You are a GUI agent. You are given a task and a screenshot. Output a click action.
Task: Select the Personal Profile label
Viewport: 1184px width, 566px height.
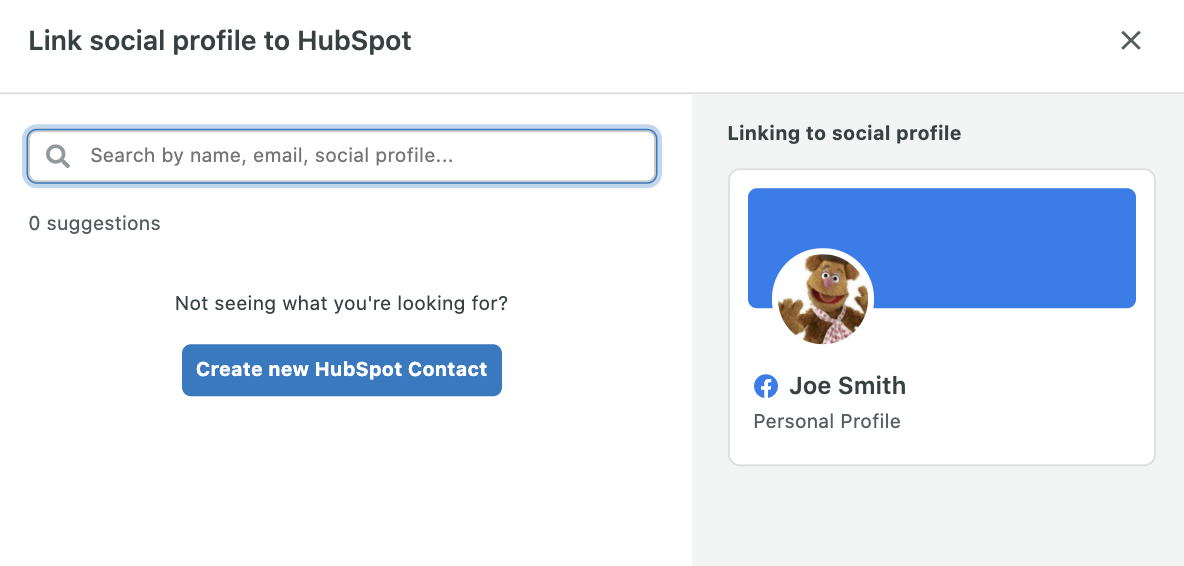pyautogui.click(x=827, y=421)
